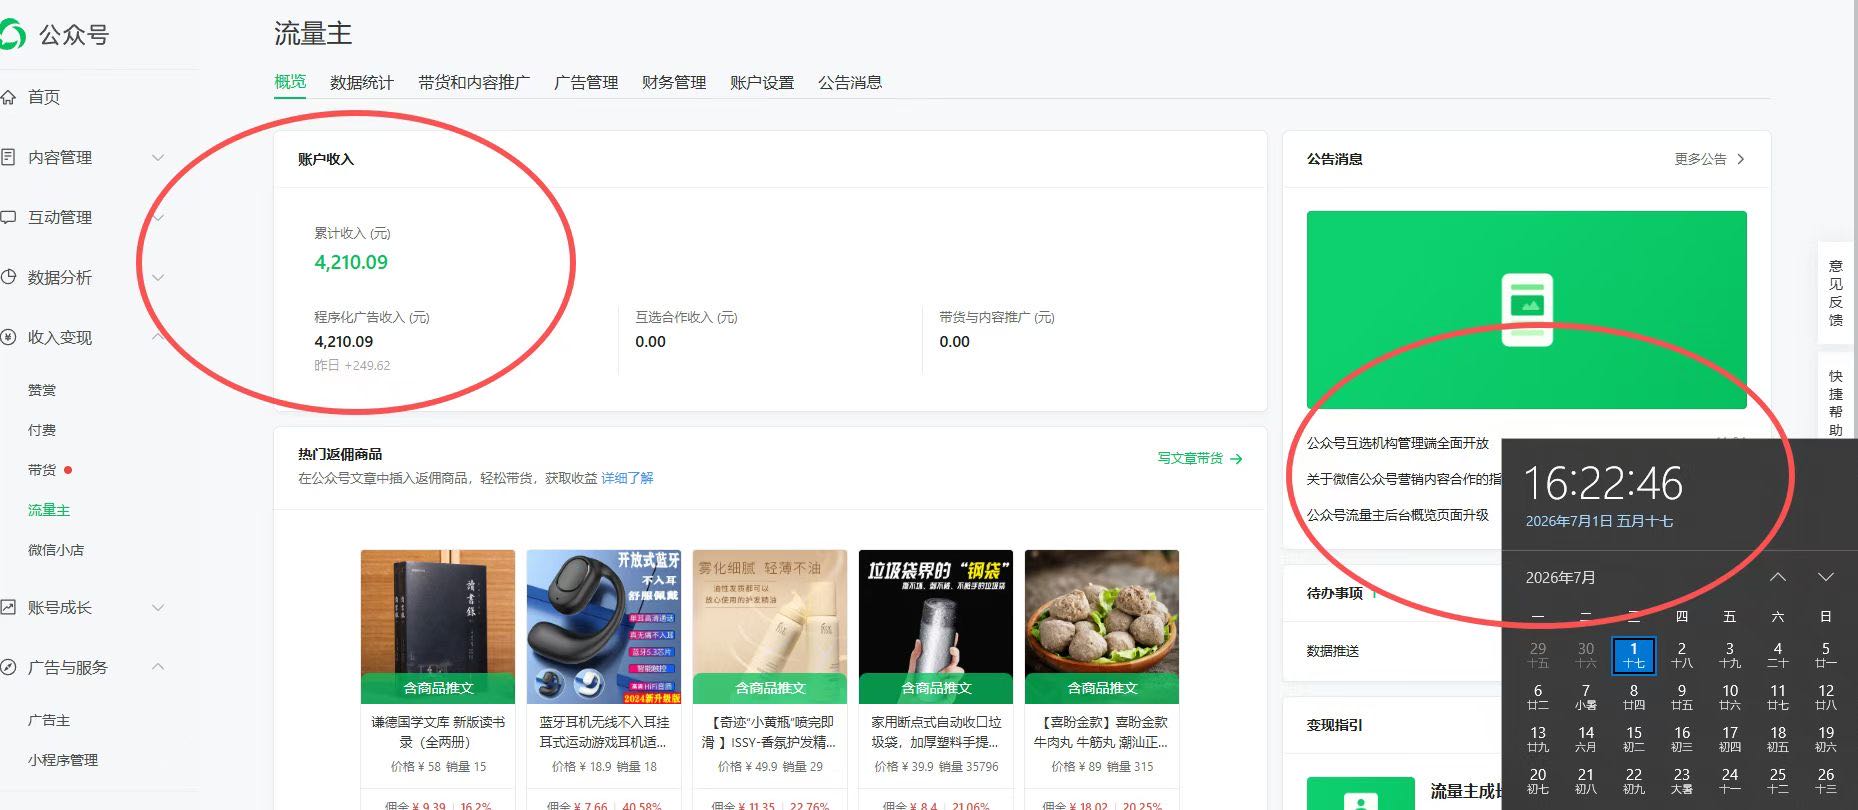Open announcement 公众号互选机构管理端全面开放
This screenshot has width=1858, height=810.
point(1397,443)
